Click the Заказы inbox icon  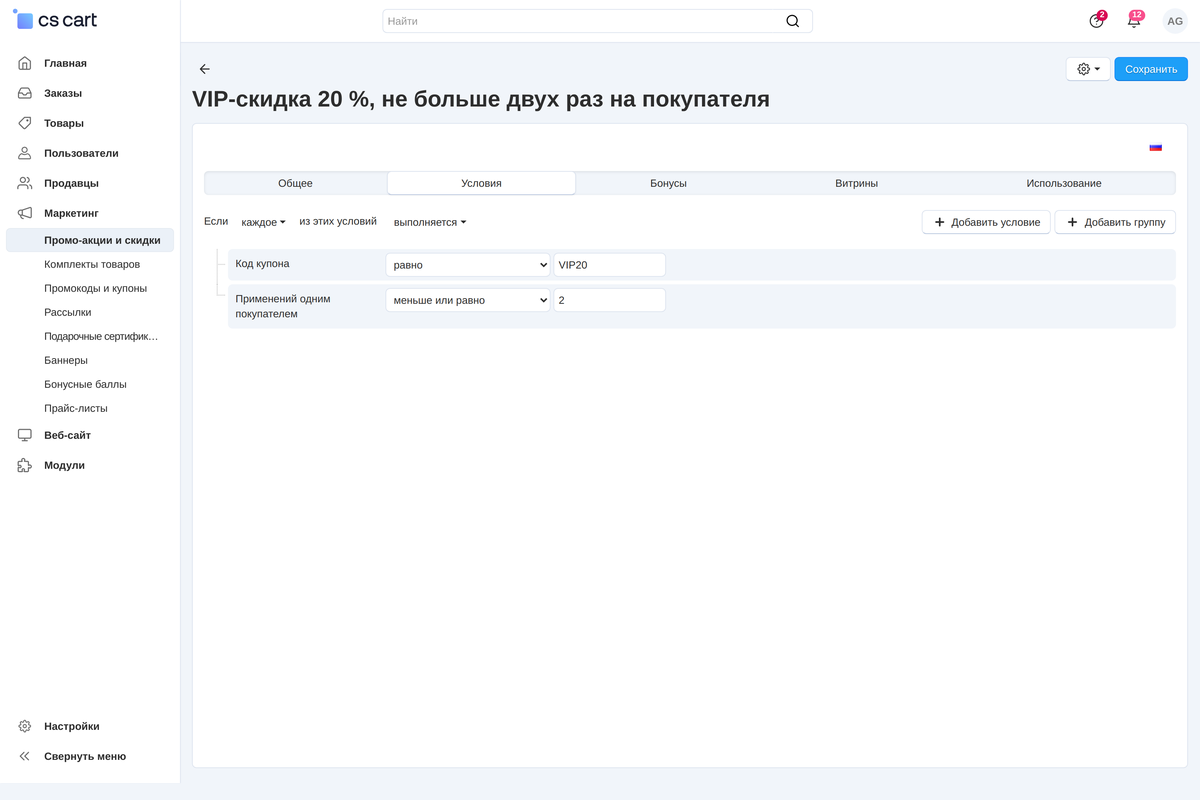[25, 93]
